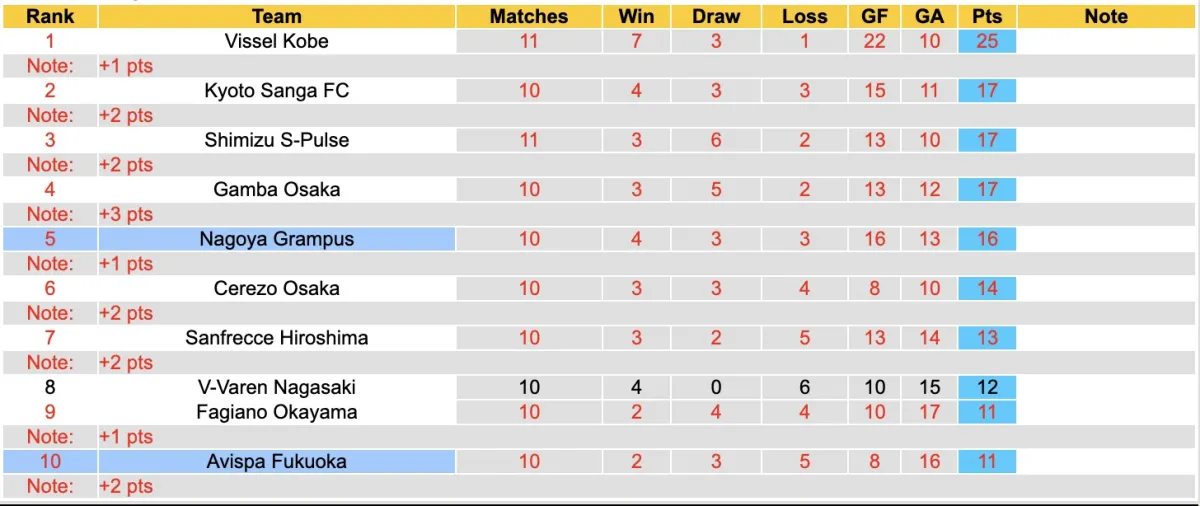The image size is (1200, 506).
Task: Click the Win column header
Action: coord(637,16)
